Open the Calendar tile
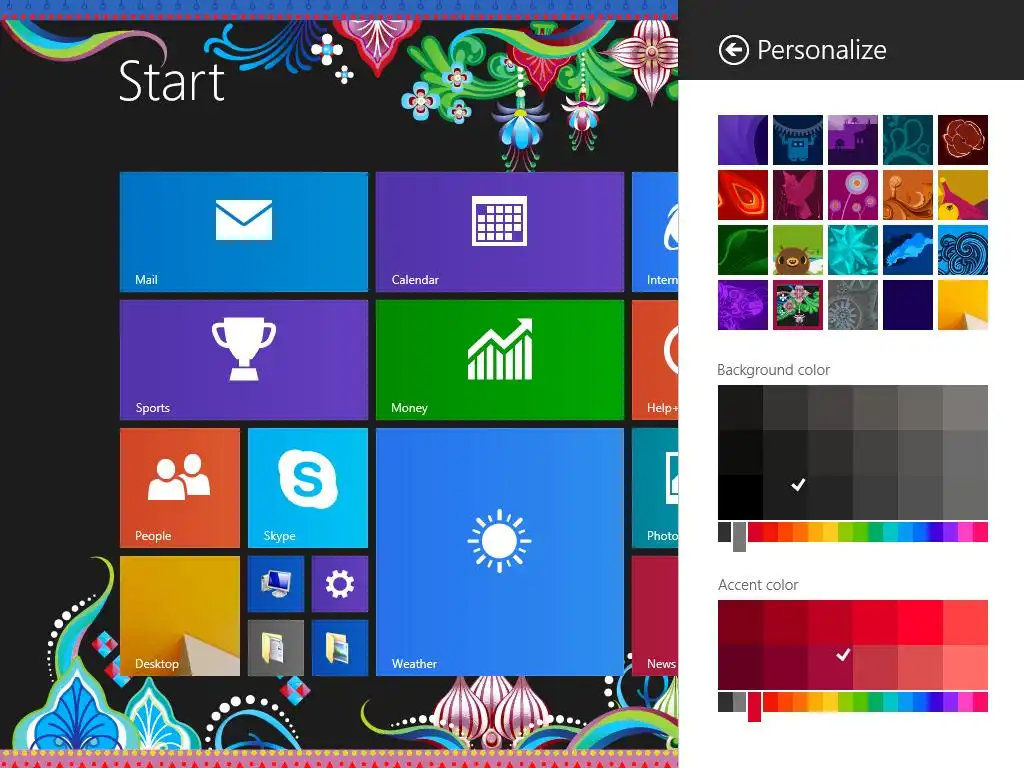The width and height of the screenshot is (1024, 768). [x=500, y=232]
